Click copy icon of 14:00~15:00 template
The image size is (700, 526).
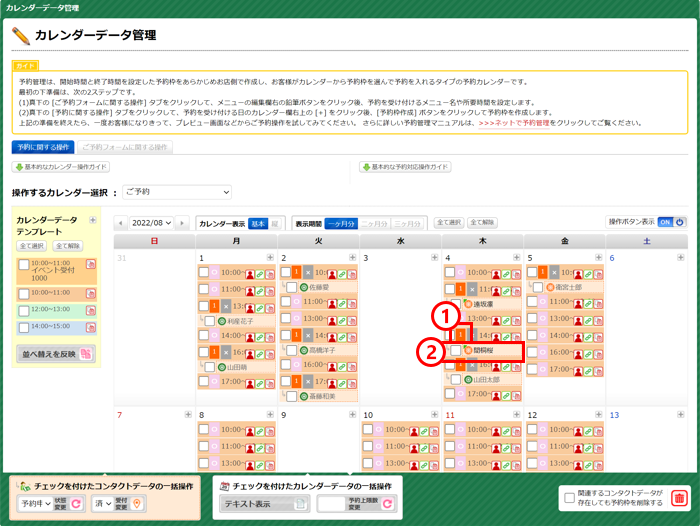click(91, 328)
